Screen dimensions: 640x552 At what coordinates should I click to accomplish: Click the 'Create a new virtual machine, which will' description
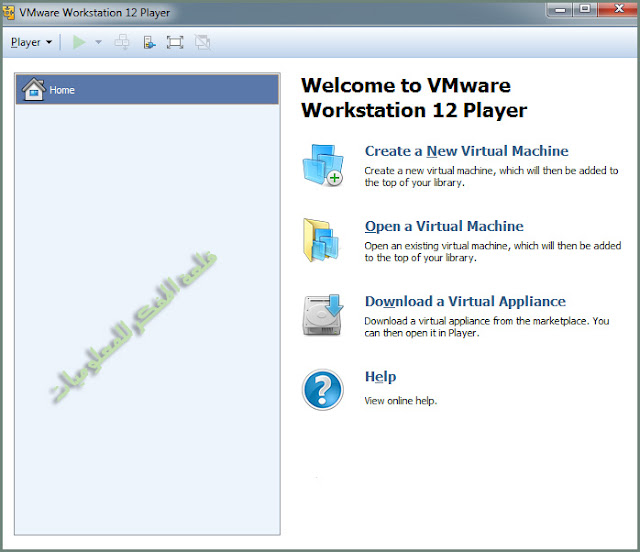[x=491, y=176]
